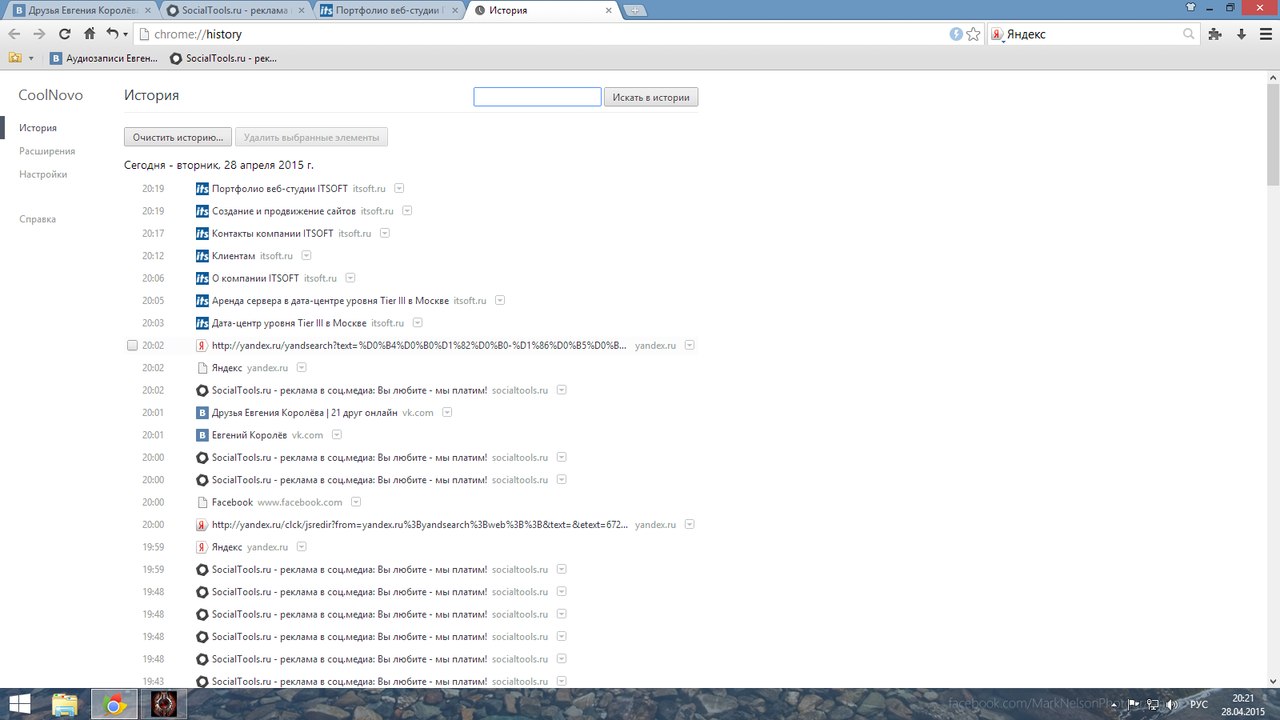Open a new tab with the plus button
This screenshot has height=720, width=1280.
tap(634, 11)
